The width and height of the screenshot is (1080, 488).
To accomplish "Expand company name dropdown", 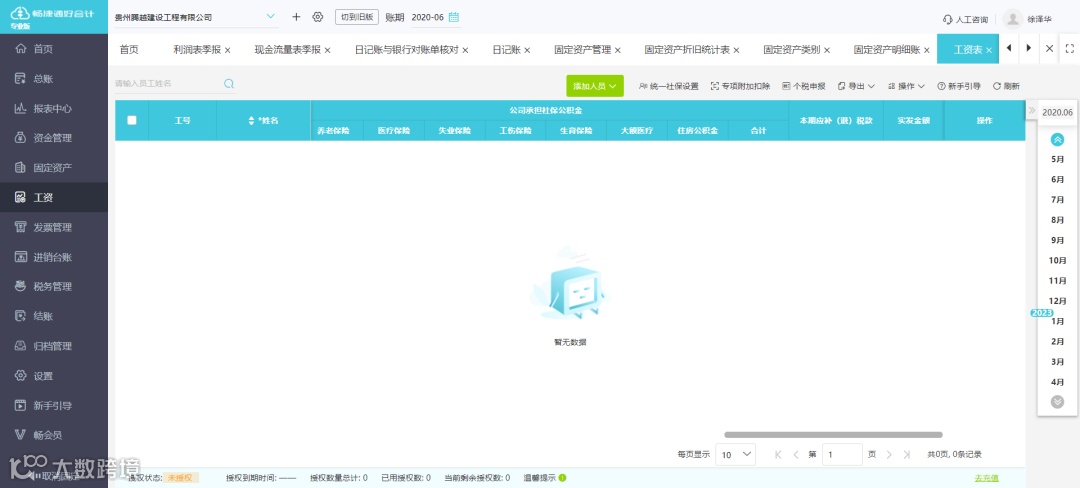I will pyautogui.click(x=270, y=17).
